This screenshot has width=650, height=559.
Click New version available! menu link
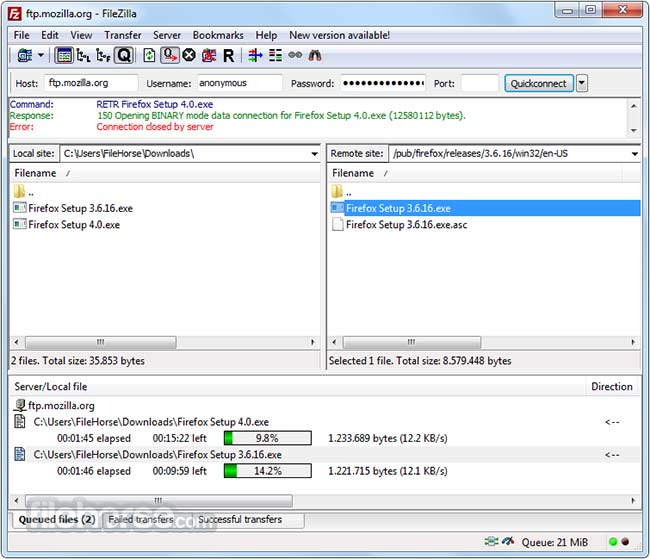click(x=339, y=35)
